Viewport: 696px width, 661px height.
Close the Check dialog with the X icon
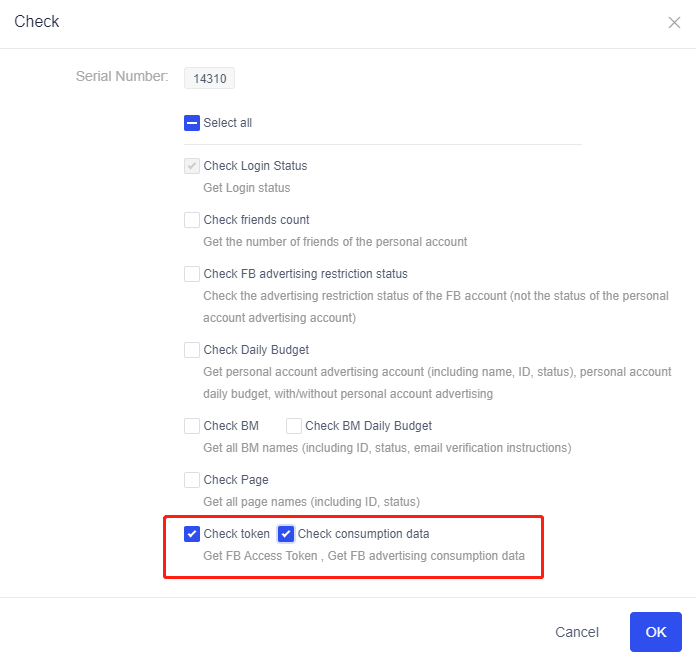click(x=674, y=23)
